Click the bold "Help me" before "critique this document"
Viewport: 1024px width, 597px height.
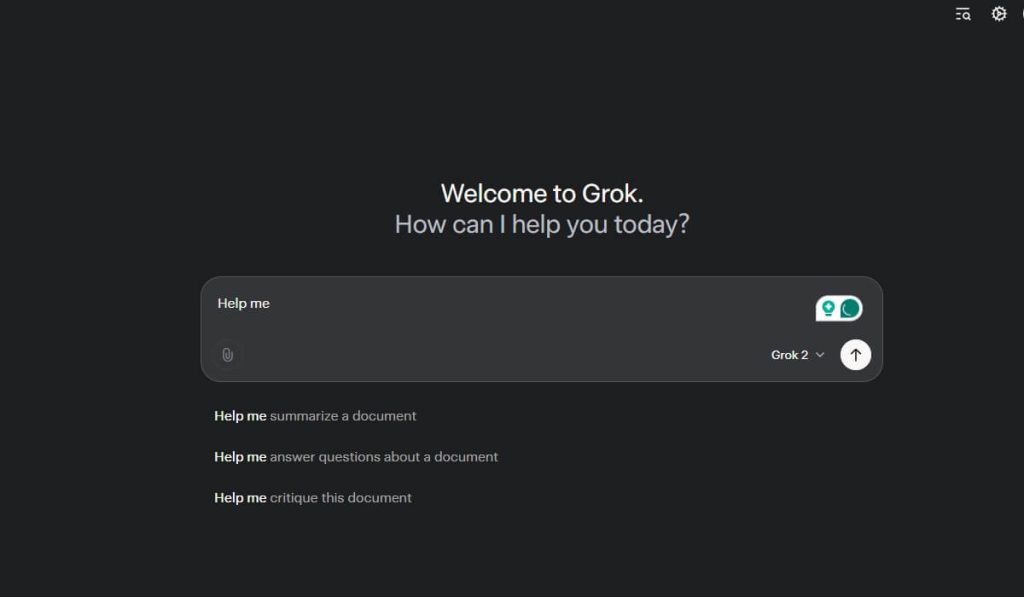[240, 498]
